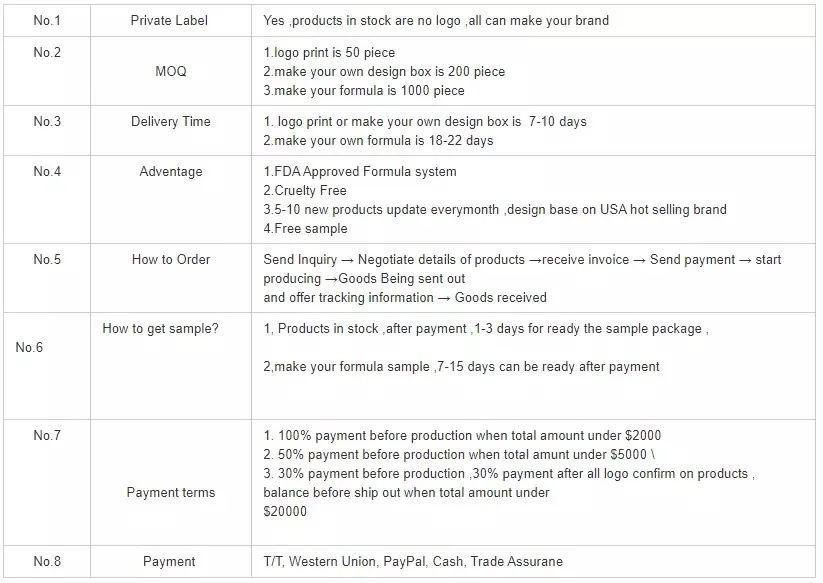
Task: Click the "FDA Approved Formula system" line
Action: pos(360,172)
